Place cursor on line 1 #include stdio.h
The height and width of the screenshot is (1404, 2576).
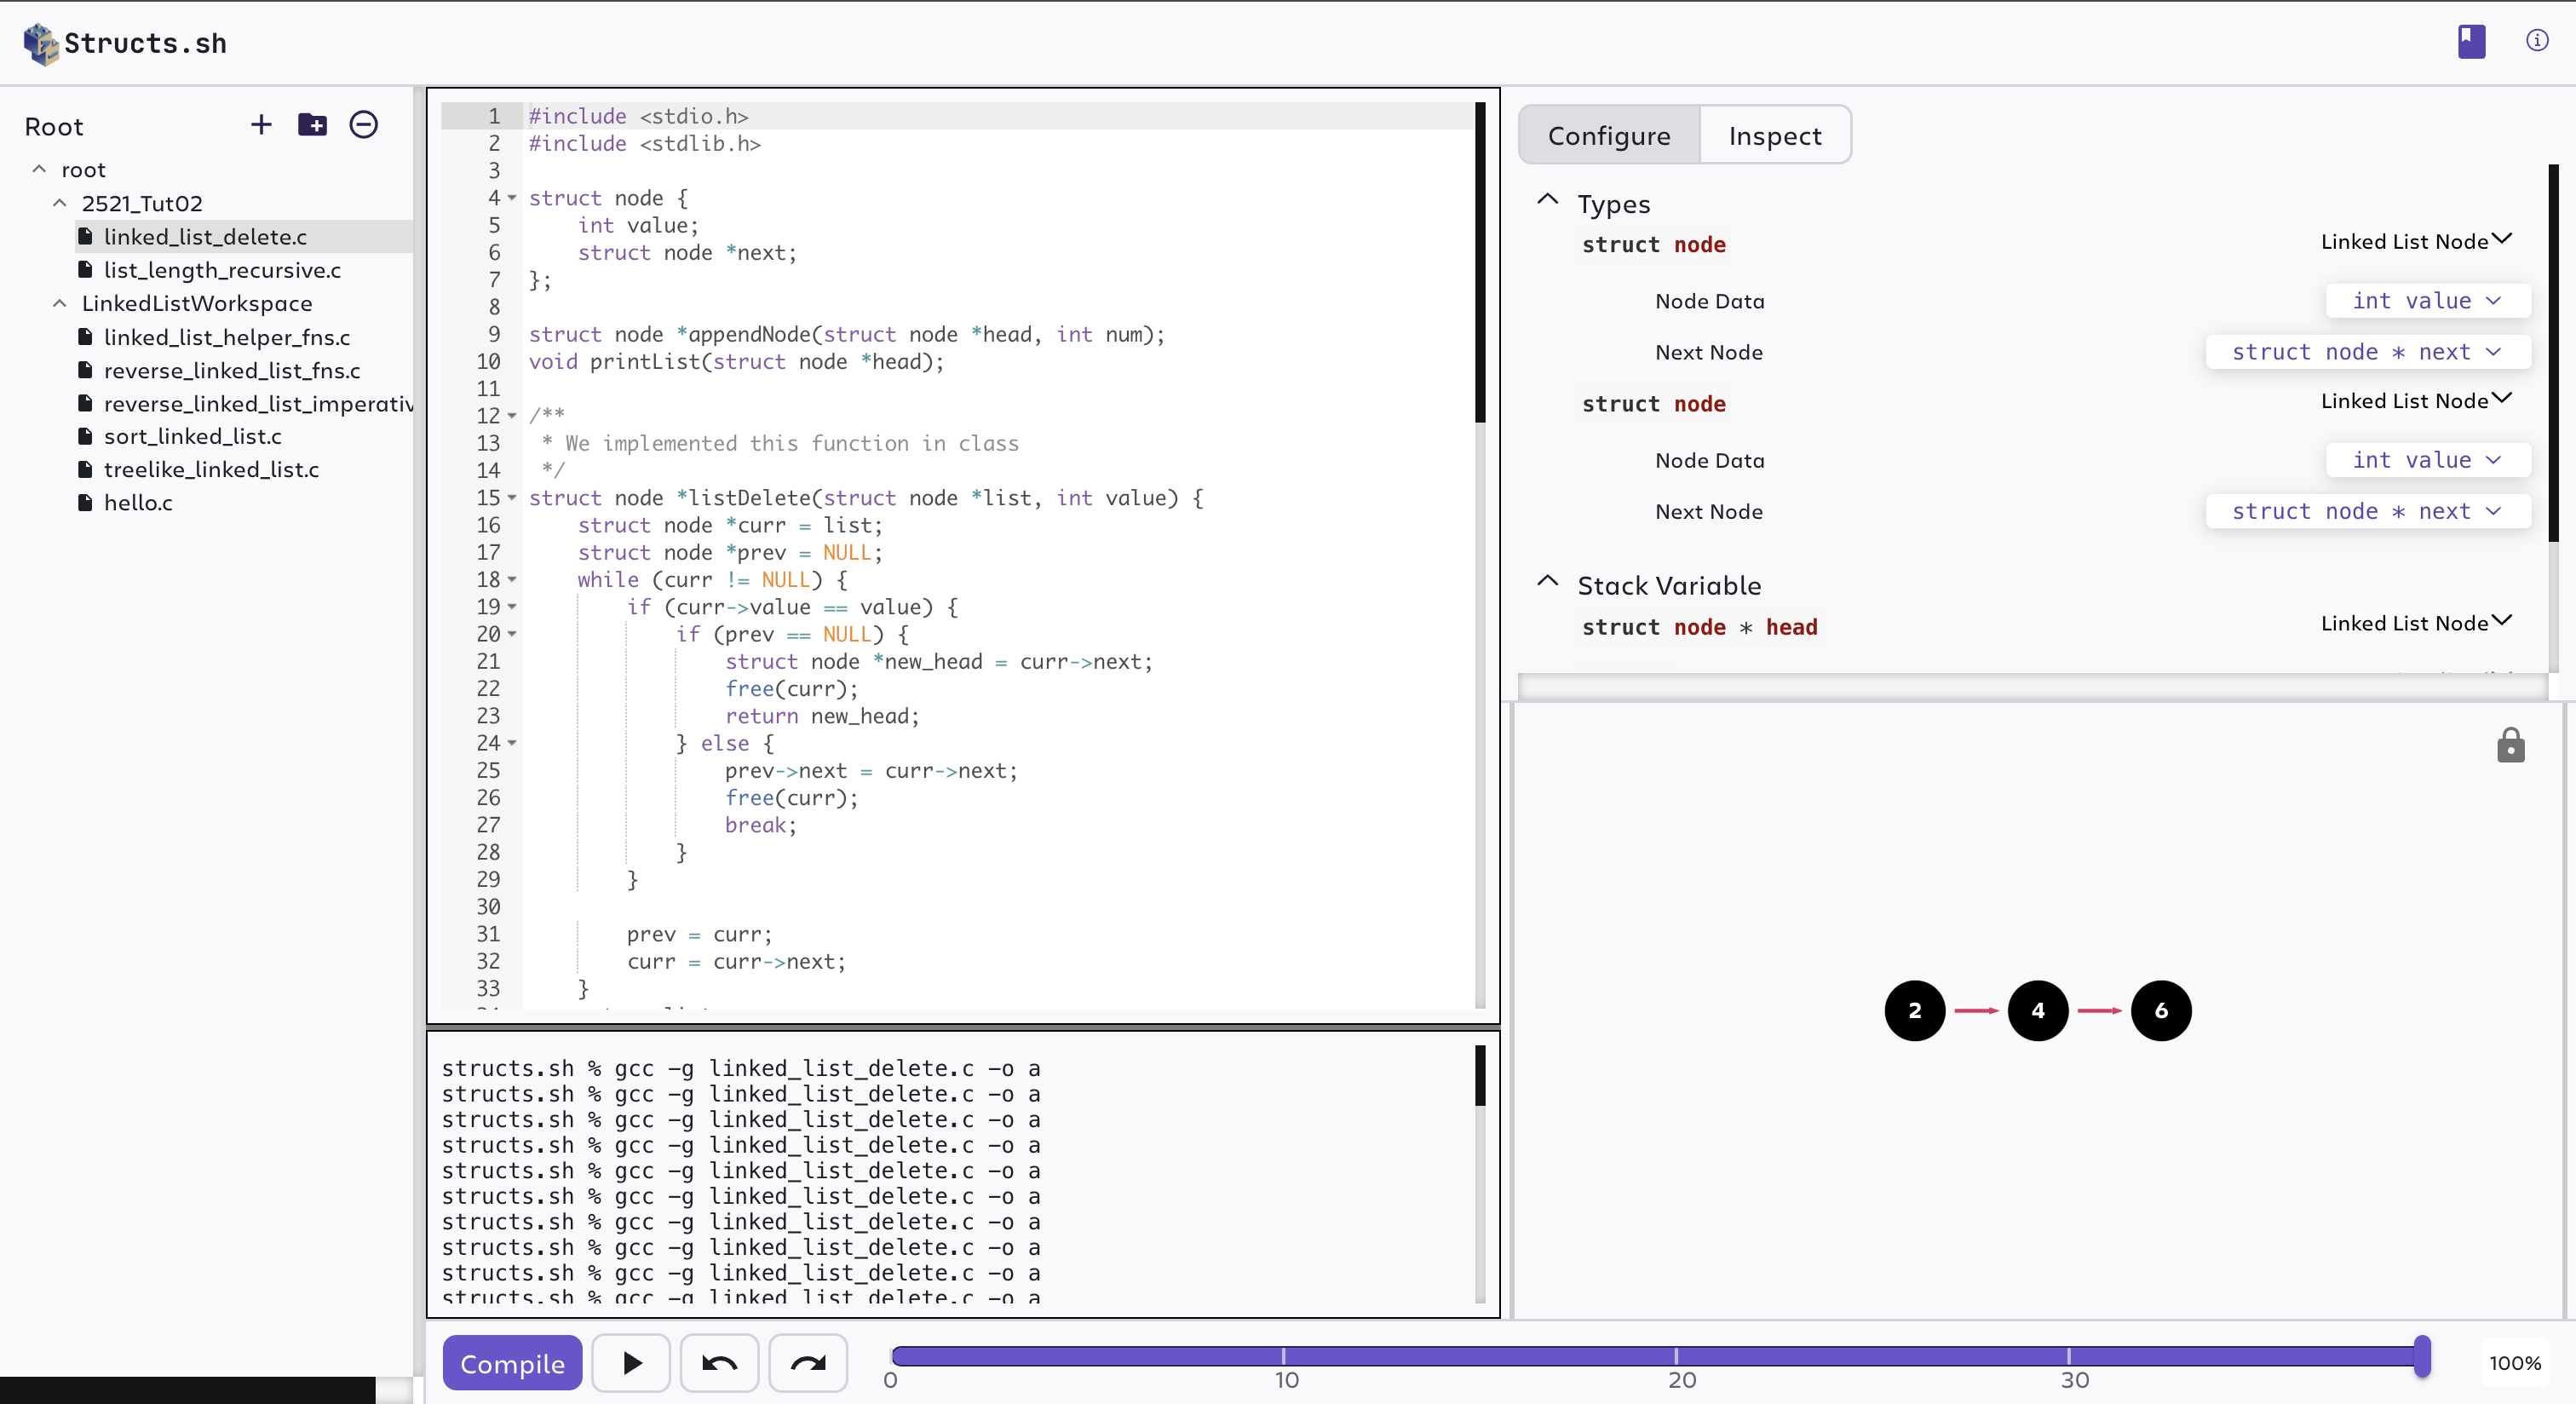tap(638, 116)
